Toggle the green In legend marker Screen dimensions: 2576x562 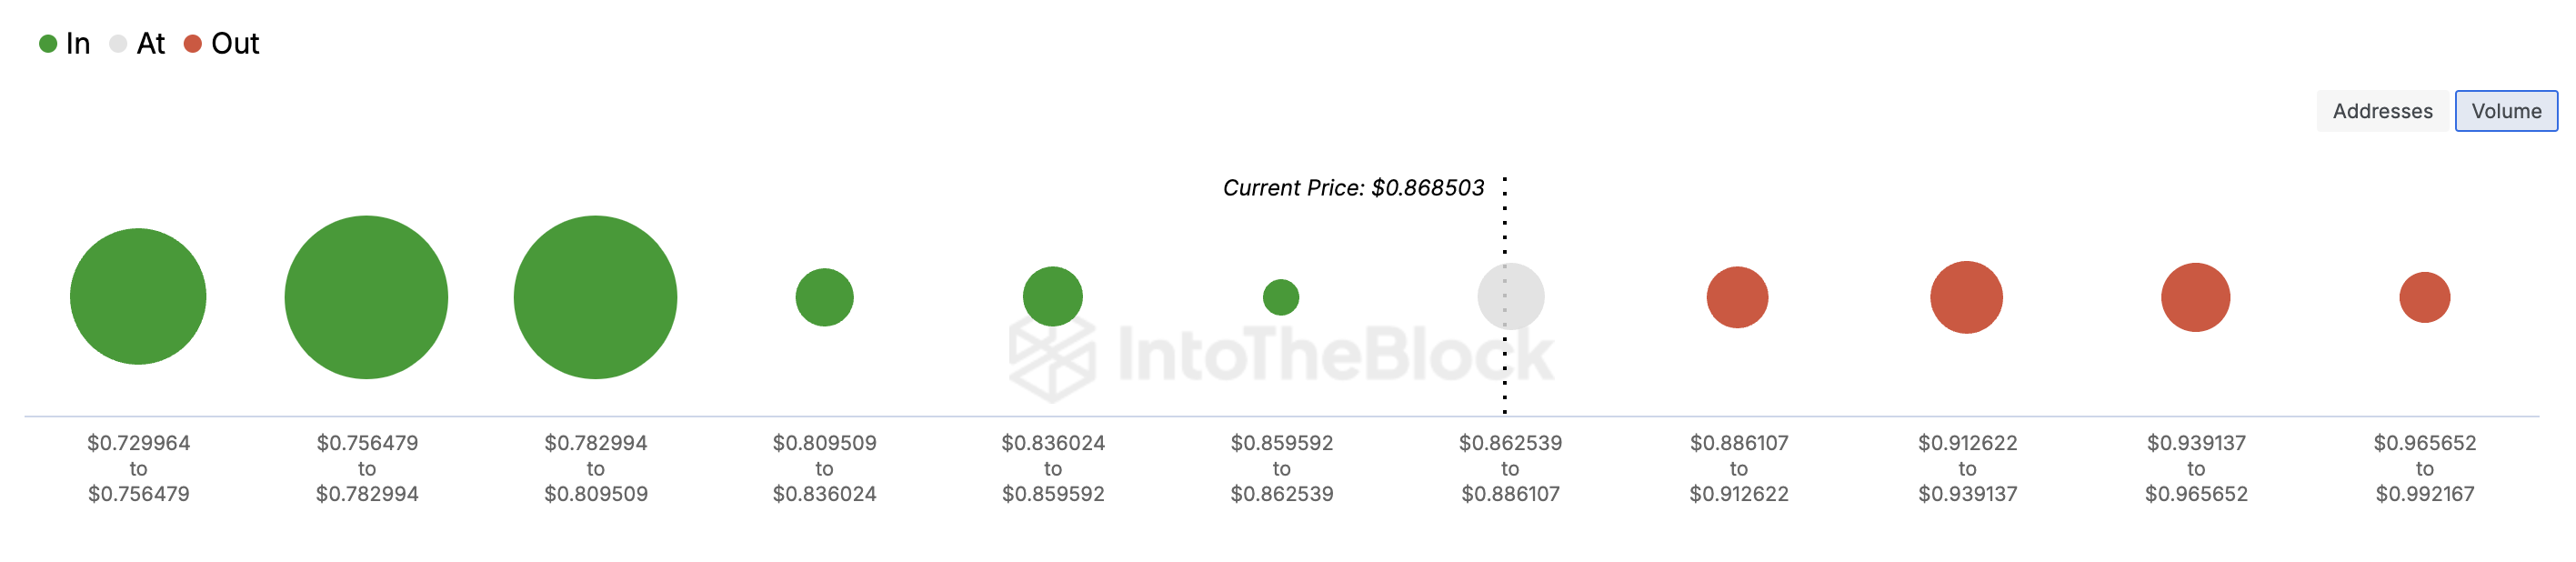click(47, 44)
